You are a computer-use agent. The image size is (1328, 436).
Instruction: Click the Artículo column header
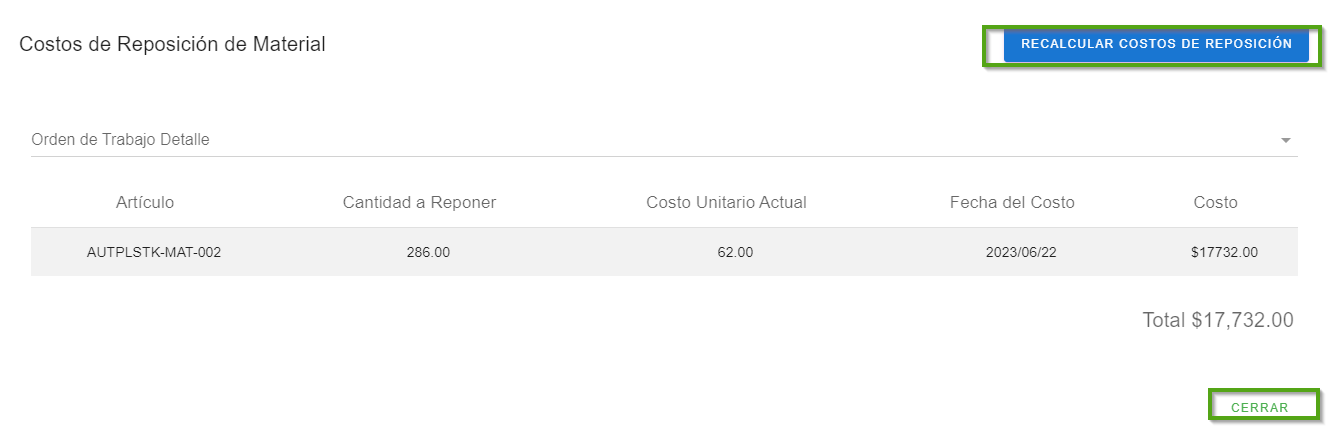145,202
